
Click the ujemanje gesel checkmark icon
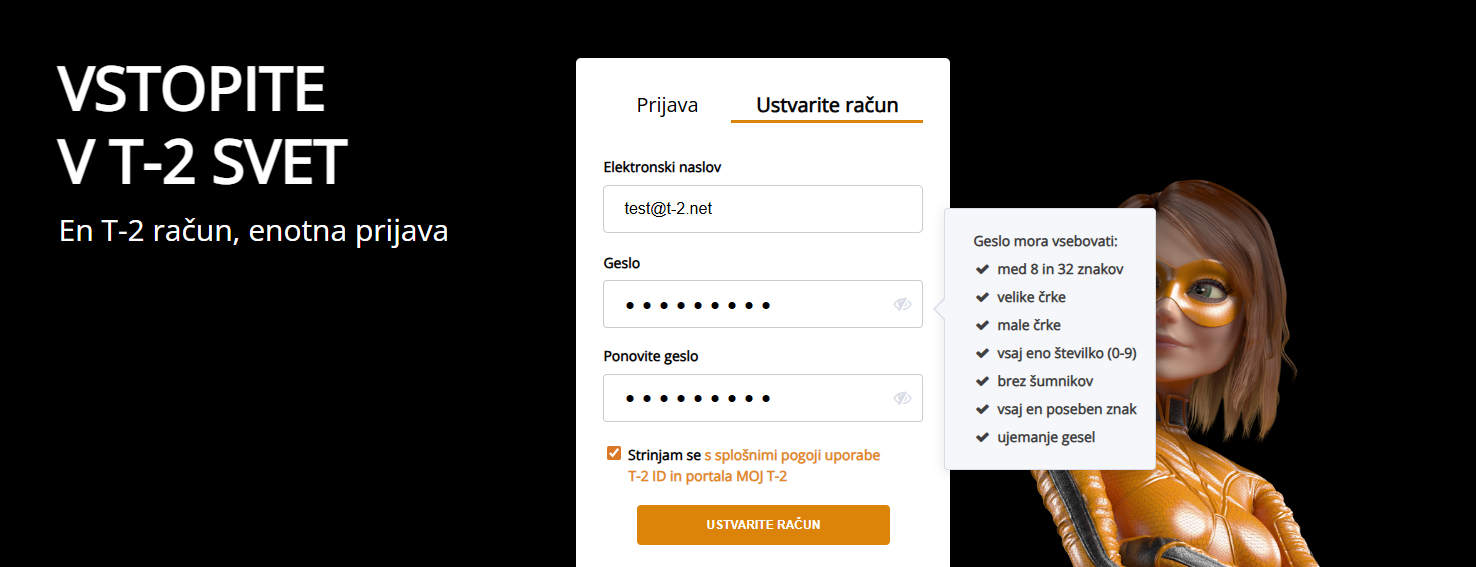(982, 437)
